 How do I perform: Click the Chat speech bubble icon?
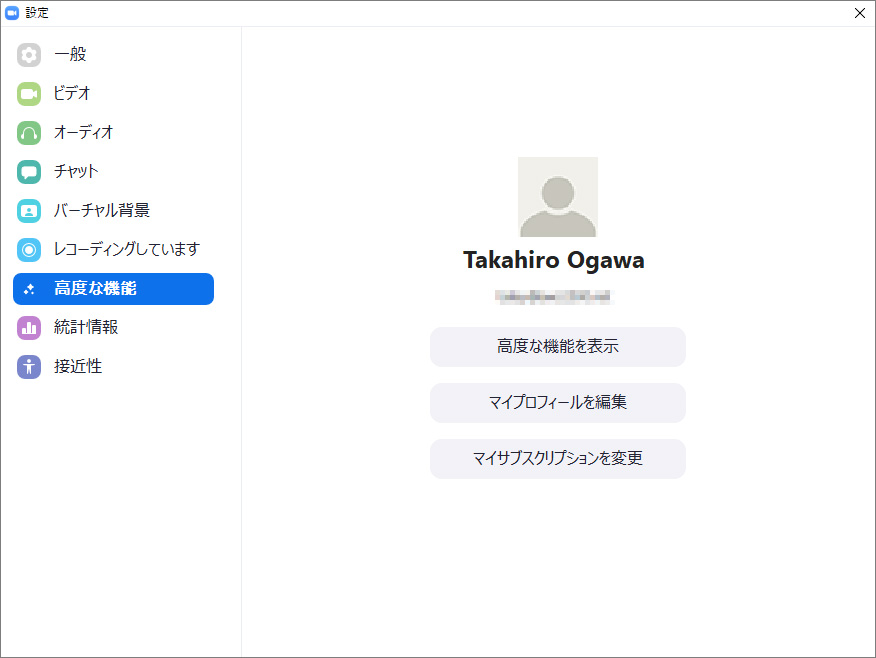(29, 172)
